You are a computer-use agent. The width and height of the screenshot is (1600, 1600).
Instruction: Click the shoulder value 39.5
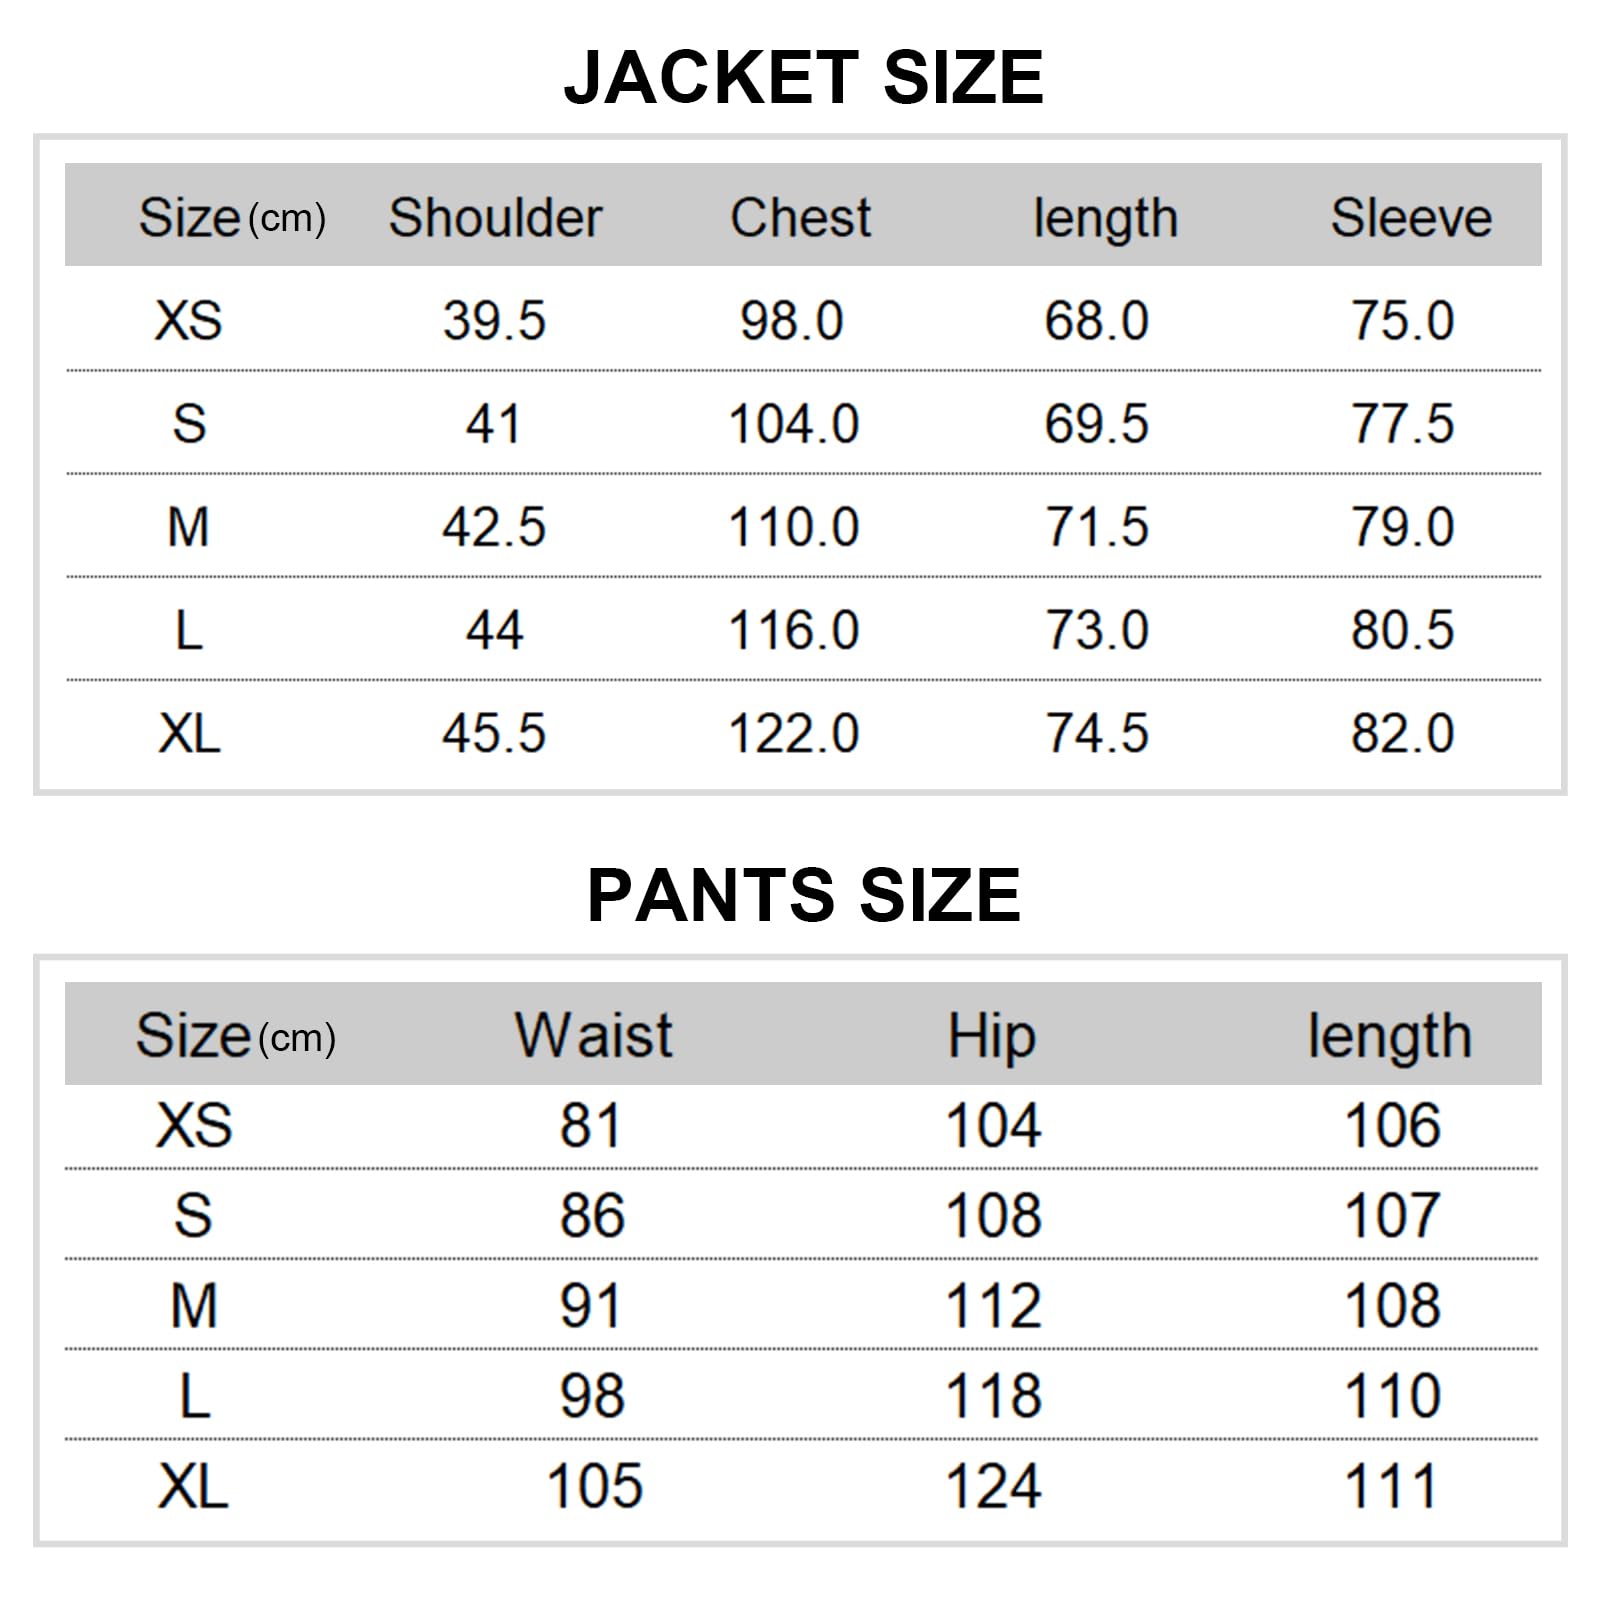point(494,321)
